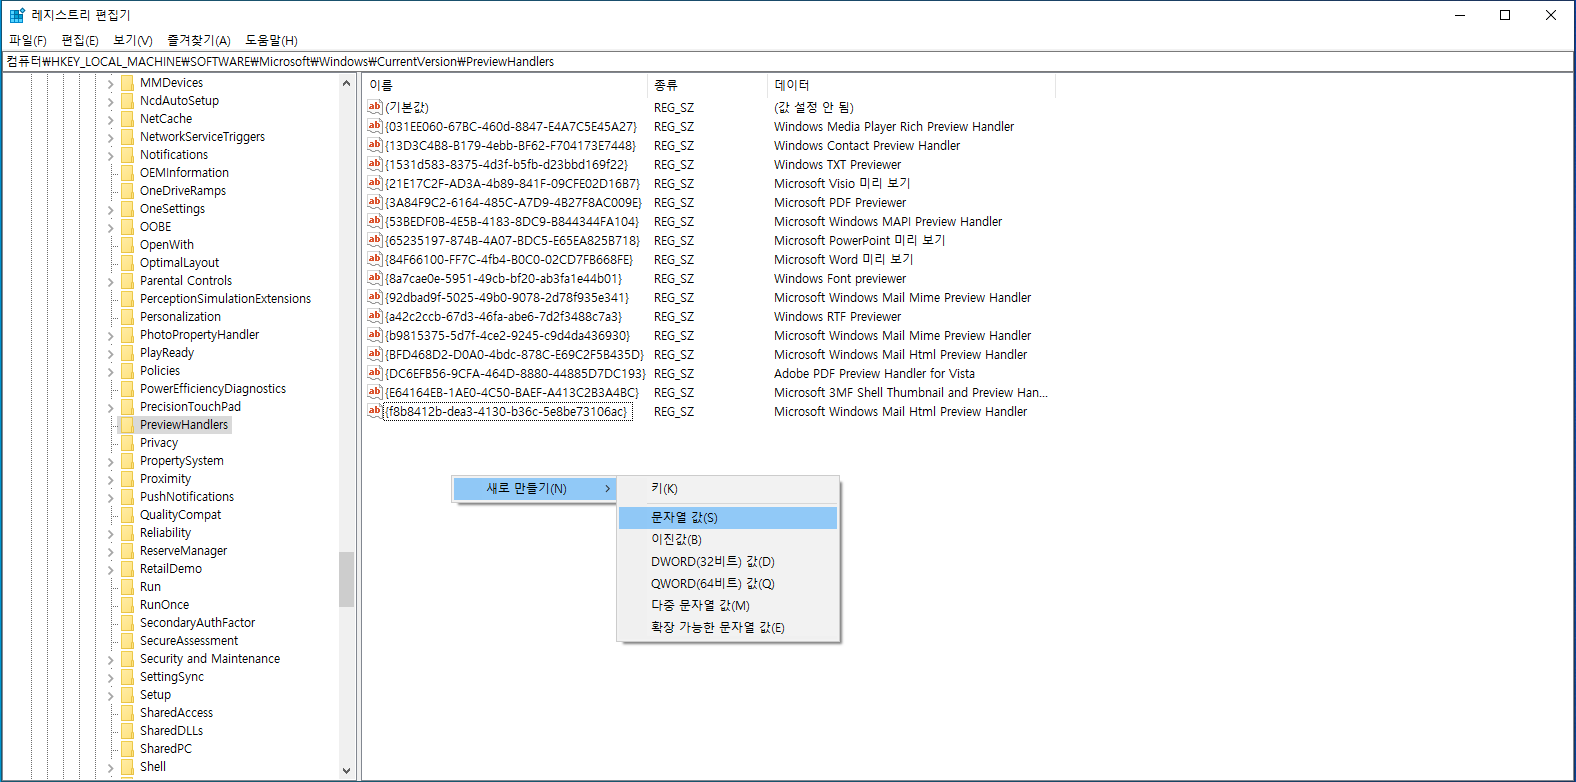Screen dimensions: 1576x782
Task: Choose 확장 가능한 문자열 값(E) option
Action: pos(728,627)
